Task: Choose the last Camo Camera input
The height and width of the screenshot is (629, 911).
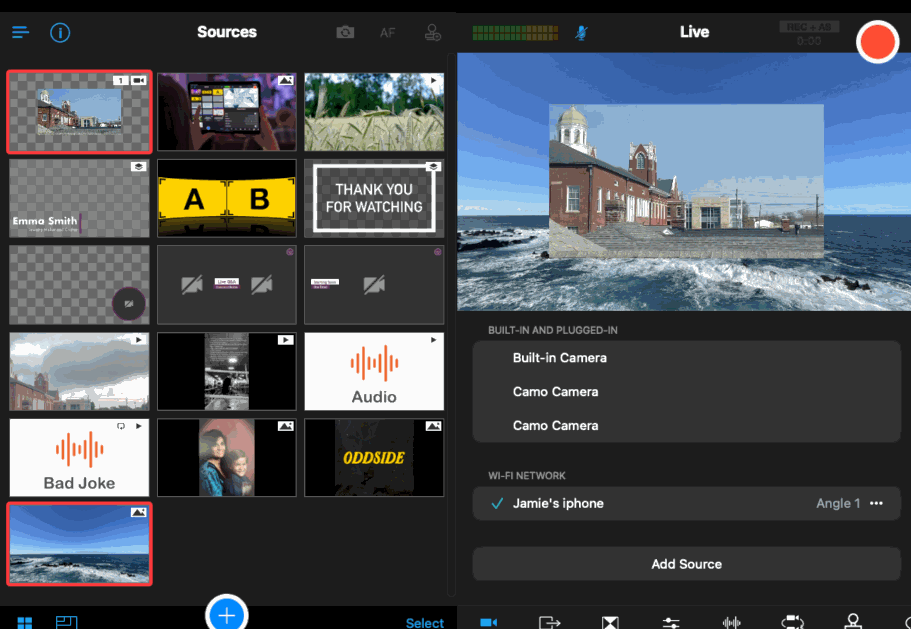Action: (687, 425)
